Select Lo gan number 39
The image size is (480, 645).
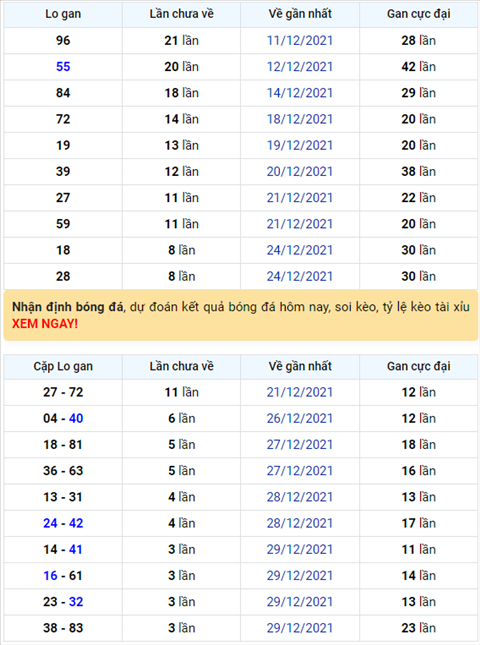pyautogui.click(x=63, y=172)
